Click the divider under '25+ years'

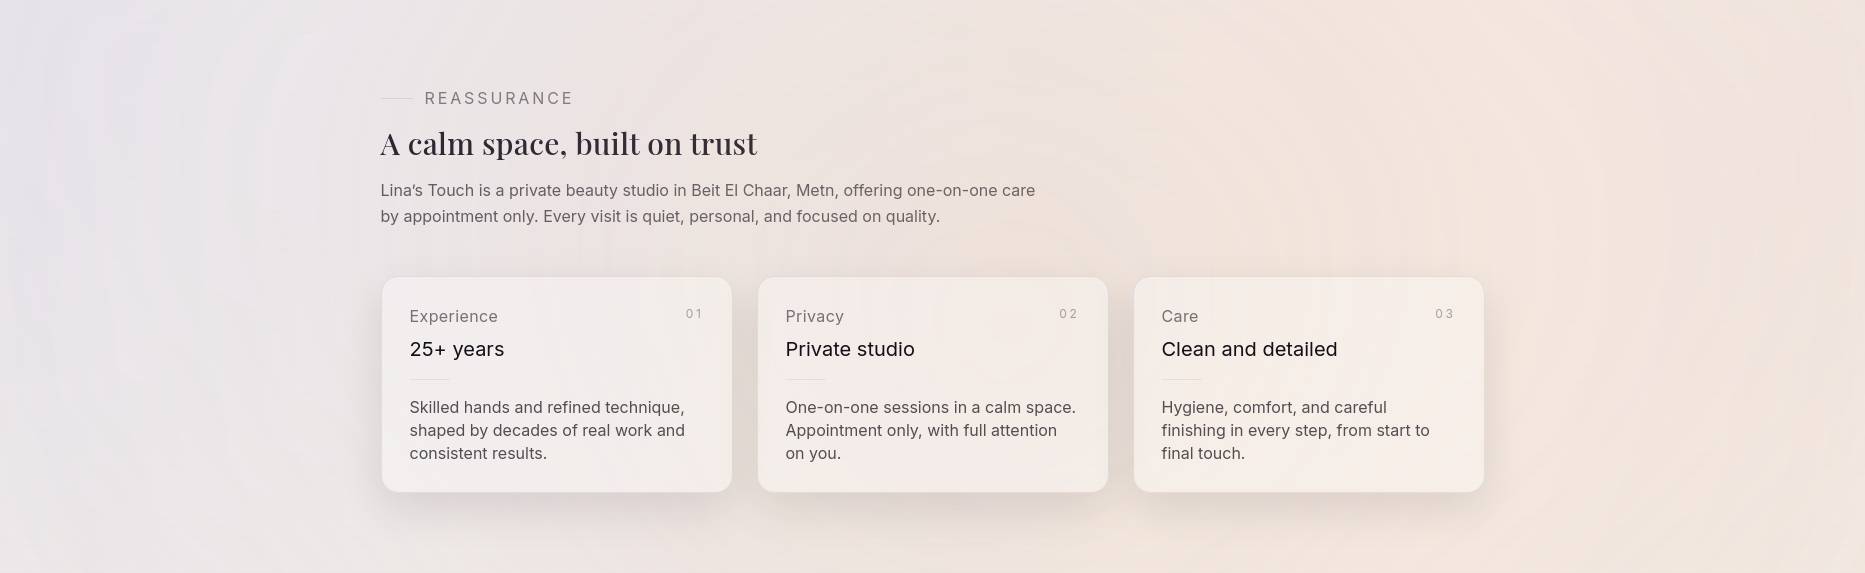click(x=429, y=379)
